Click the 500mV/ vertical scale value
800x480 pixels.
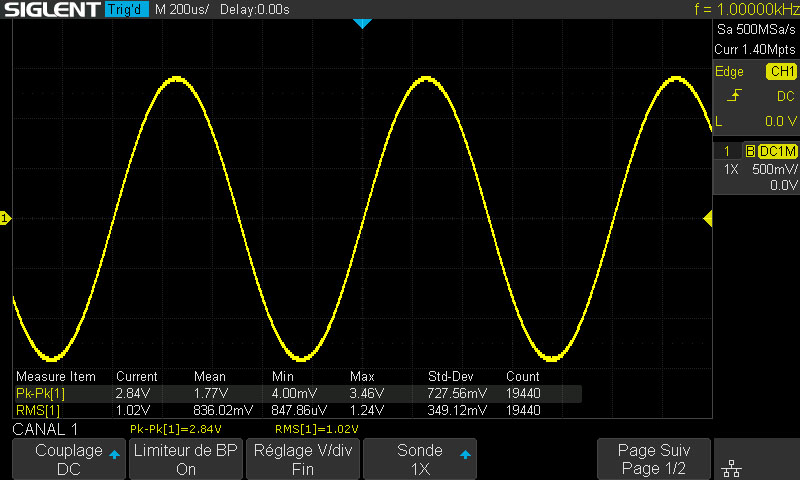pos(774,169)
